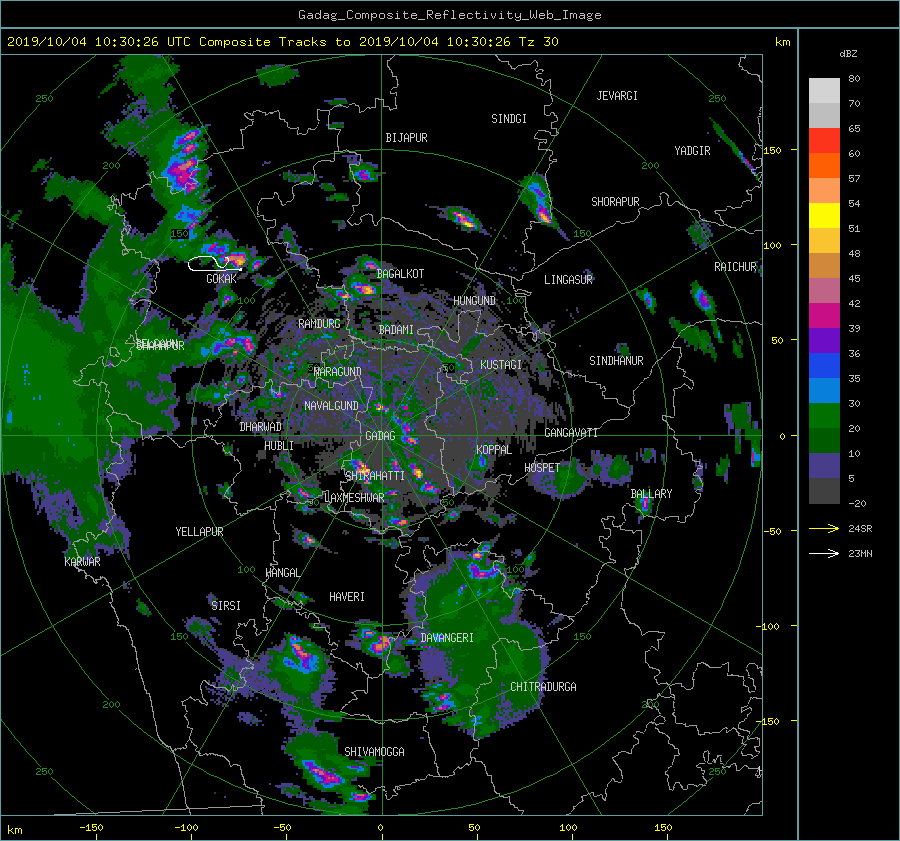Click the KOPPAL city label
Viewport: 900px width, 841px height.
pos(494,450)
